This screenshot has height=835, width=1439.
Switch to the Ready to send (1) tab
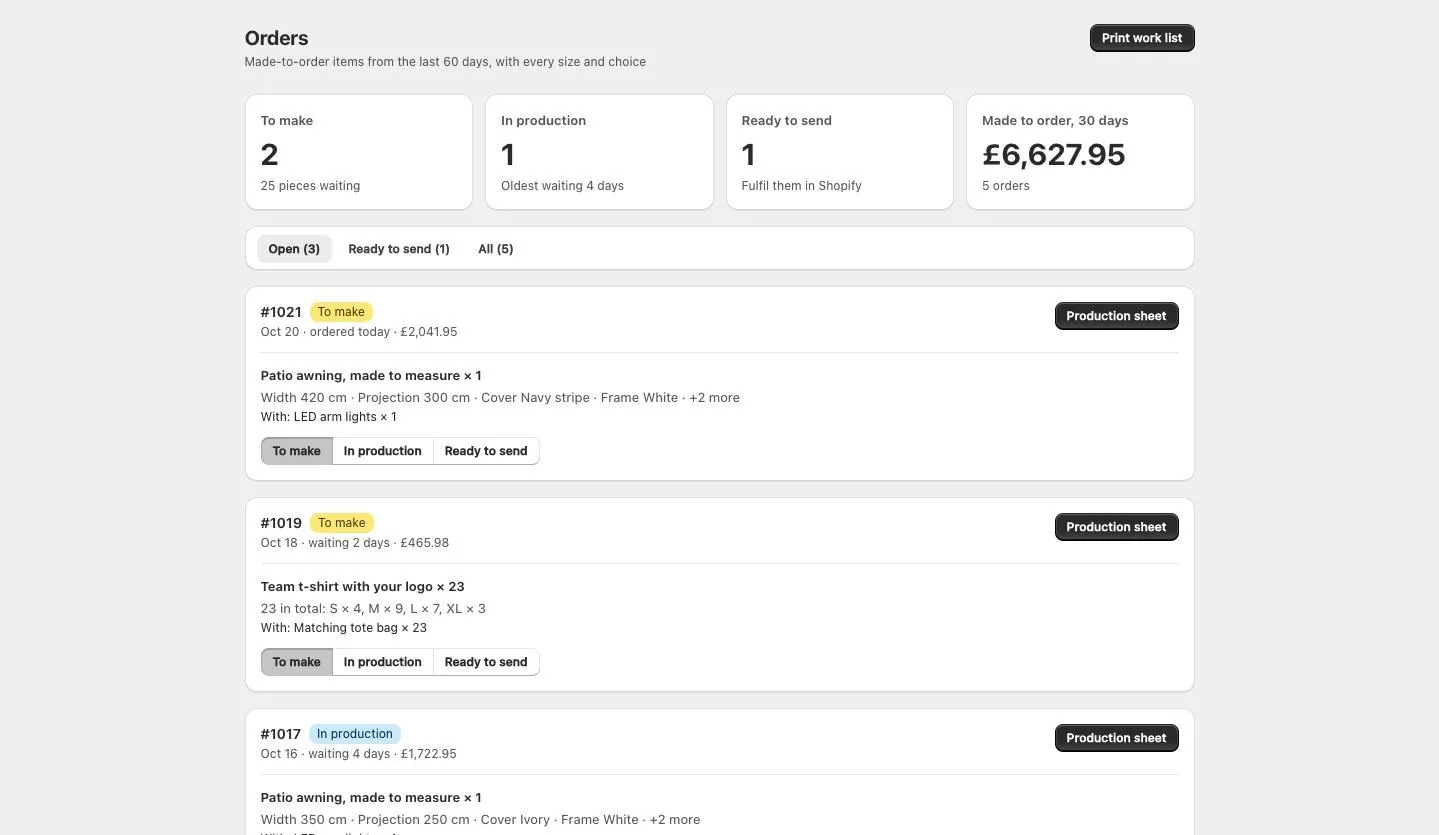399,249
